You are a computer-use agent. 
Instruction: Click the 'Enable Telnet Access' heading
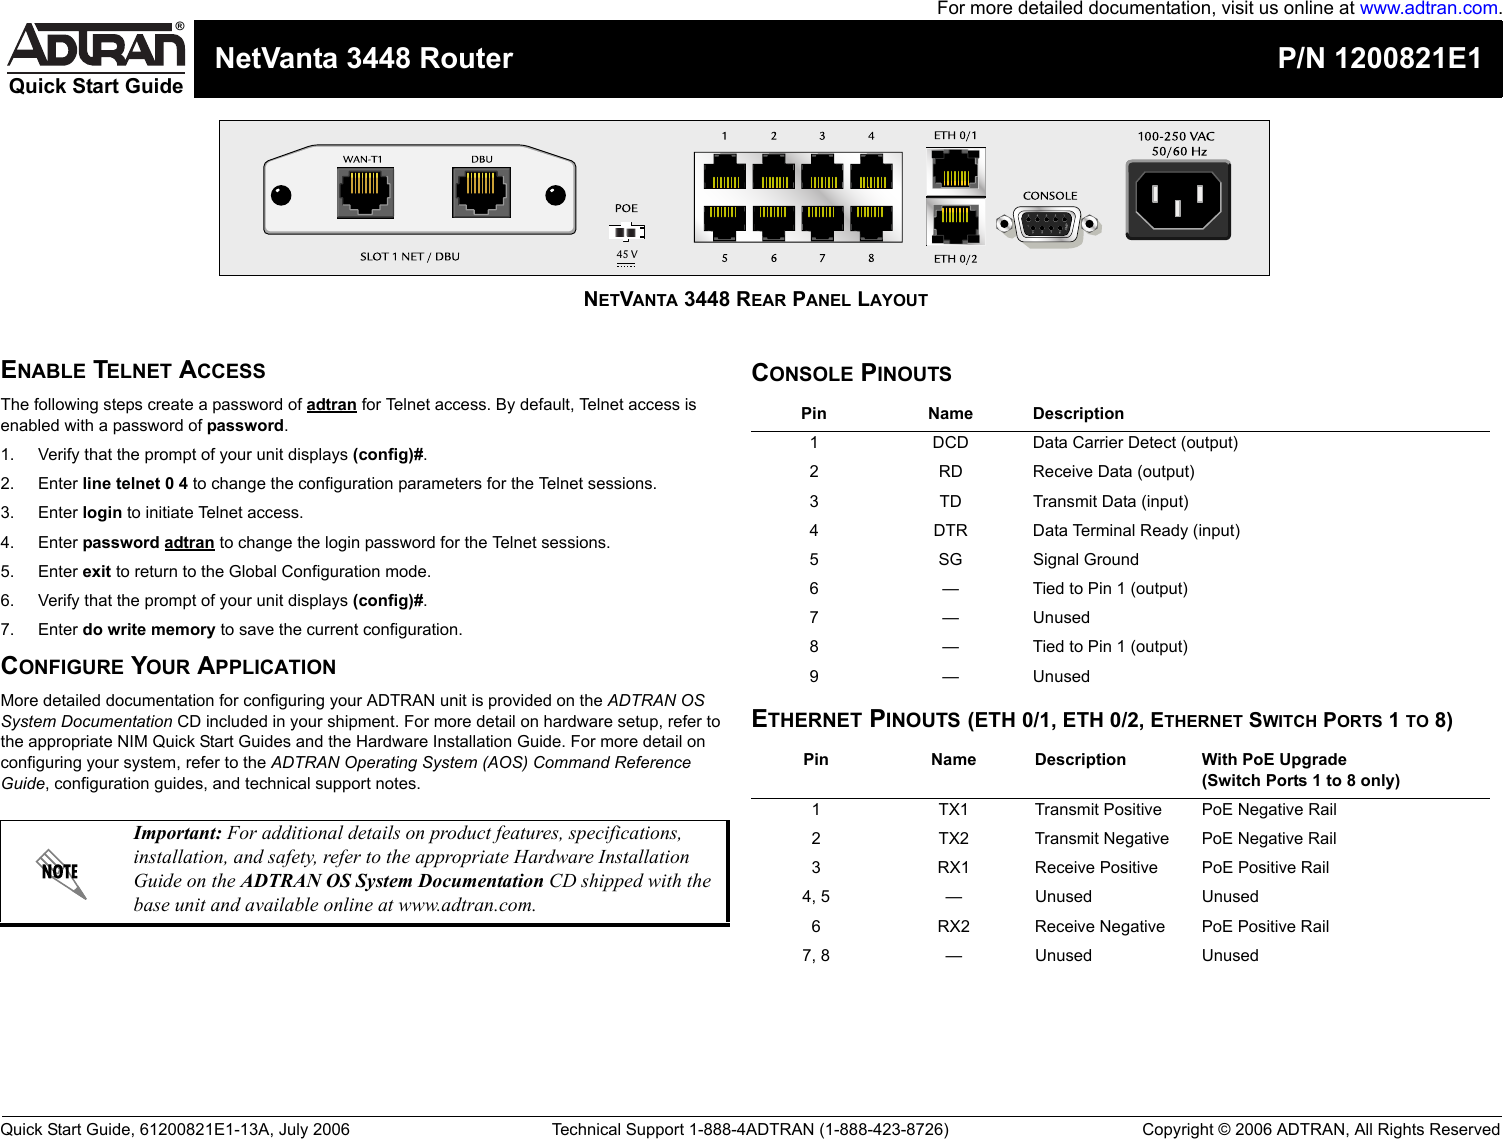(133, 370)
